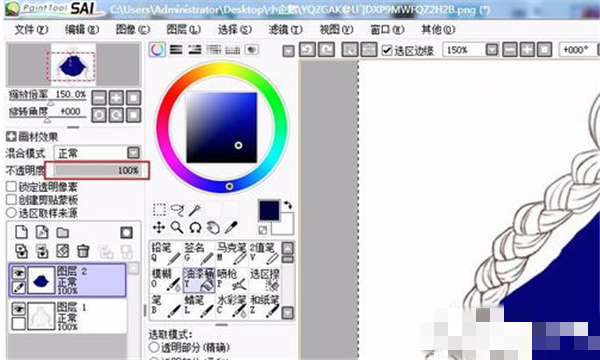
Task: Select 选区取样来源 radio option
Action: (x=11, y=213)
